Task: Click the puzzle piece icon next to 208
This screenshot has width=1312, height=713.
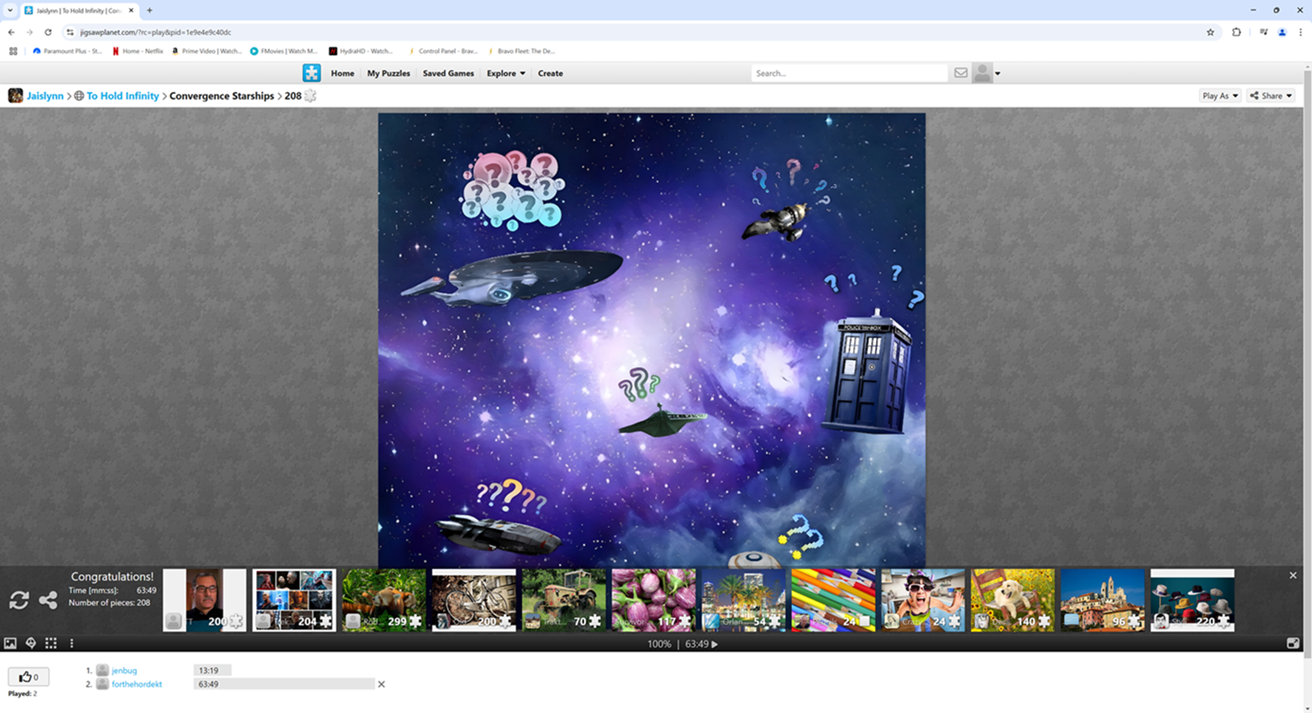Action: [311, 96]
